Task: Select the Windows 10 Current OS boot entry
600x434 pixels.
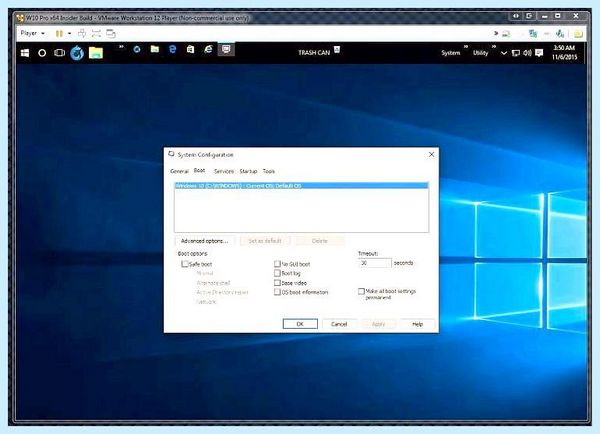Action: 301,186
